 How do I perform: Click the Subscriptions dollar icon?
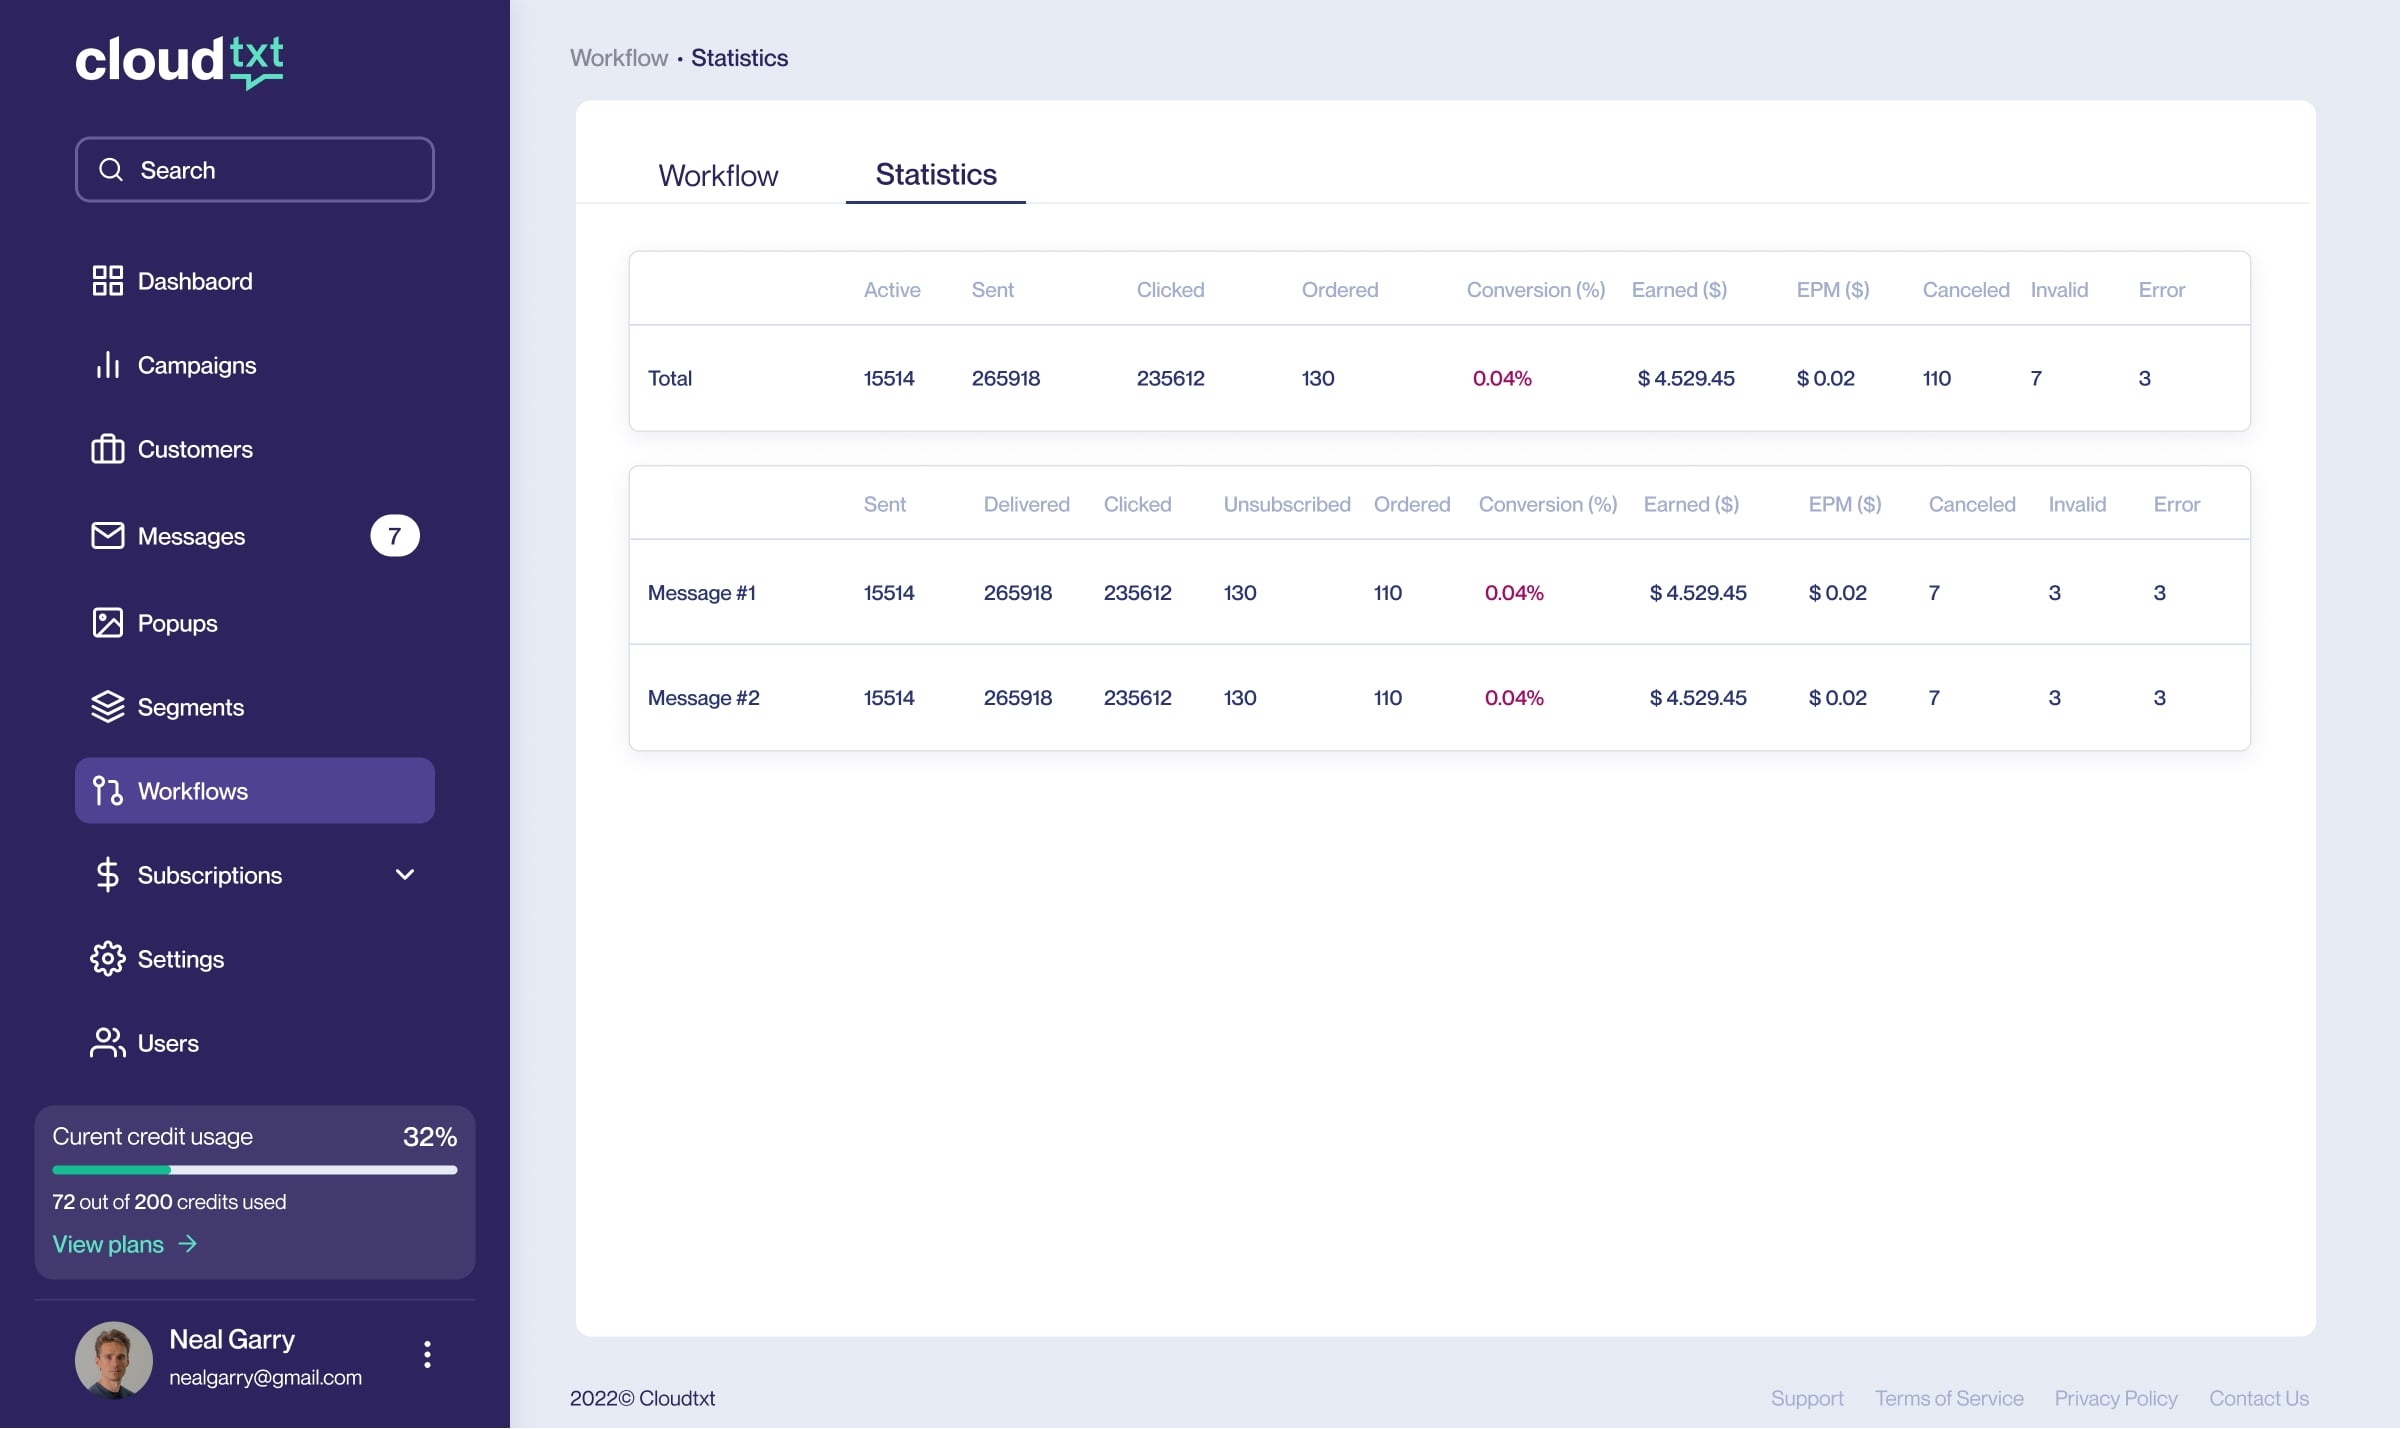(x=107, y=875)
